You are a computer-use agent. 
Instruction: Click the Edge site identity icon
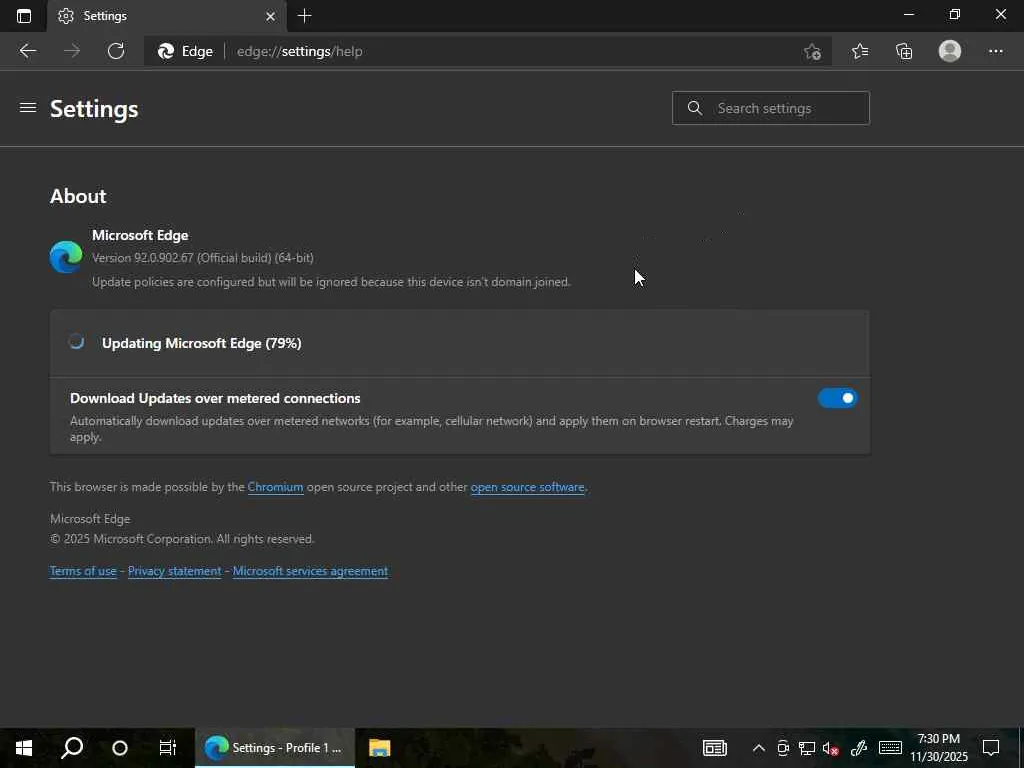pyautogui.click(x=185, y=51)
